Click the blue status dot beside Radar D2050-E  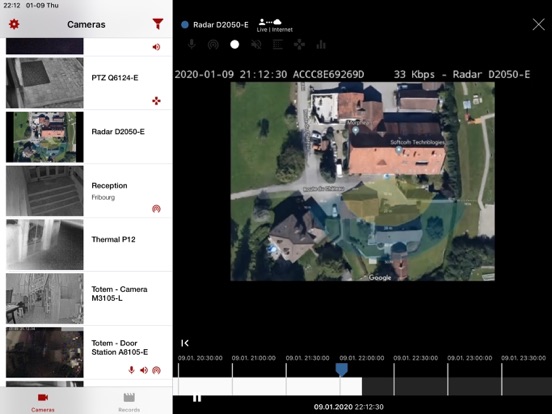pos(184,25)
